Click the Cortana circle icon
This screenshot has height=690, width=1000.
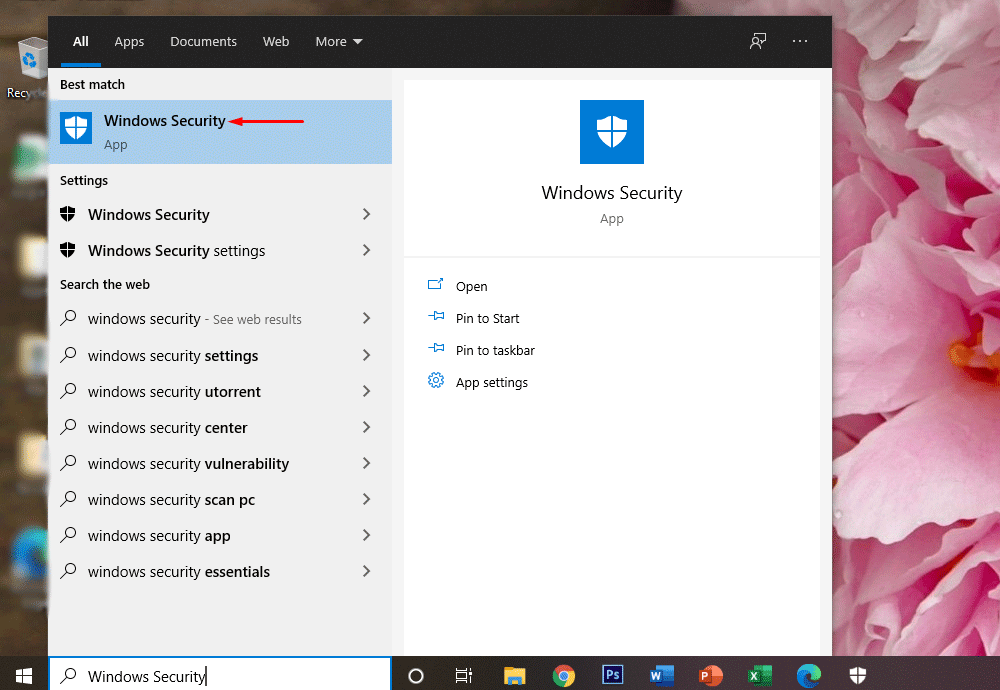pyautogui.click(x=416, y=676)
